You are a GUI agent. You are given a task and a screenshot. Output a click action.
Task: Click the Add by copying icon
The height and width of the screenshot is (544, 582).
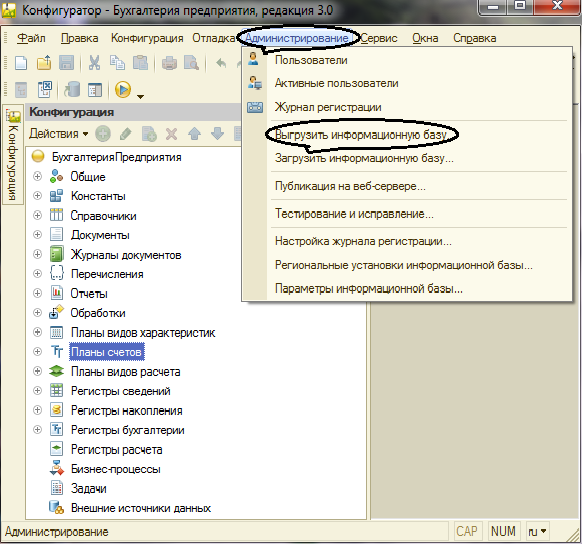[149, 134]
